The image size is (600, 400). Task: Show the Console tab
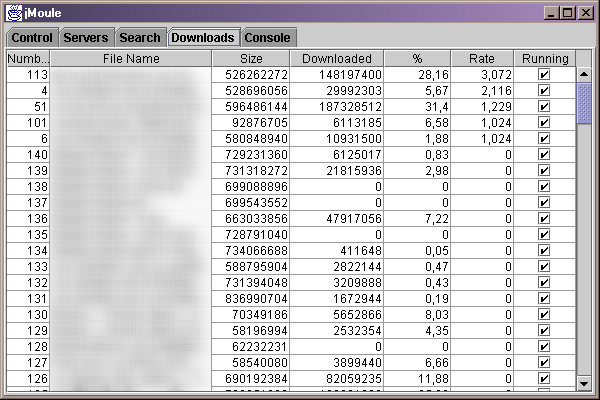click(x=268, y=38)
